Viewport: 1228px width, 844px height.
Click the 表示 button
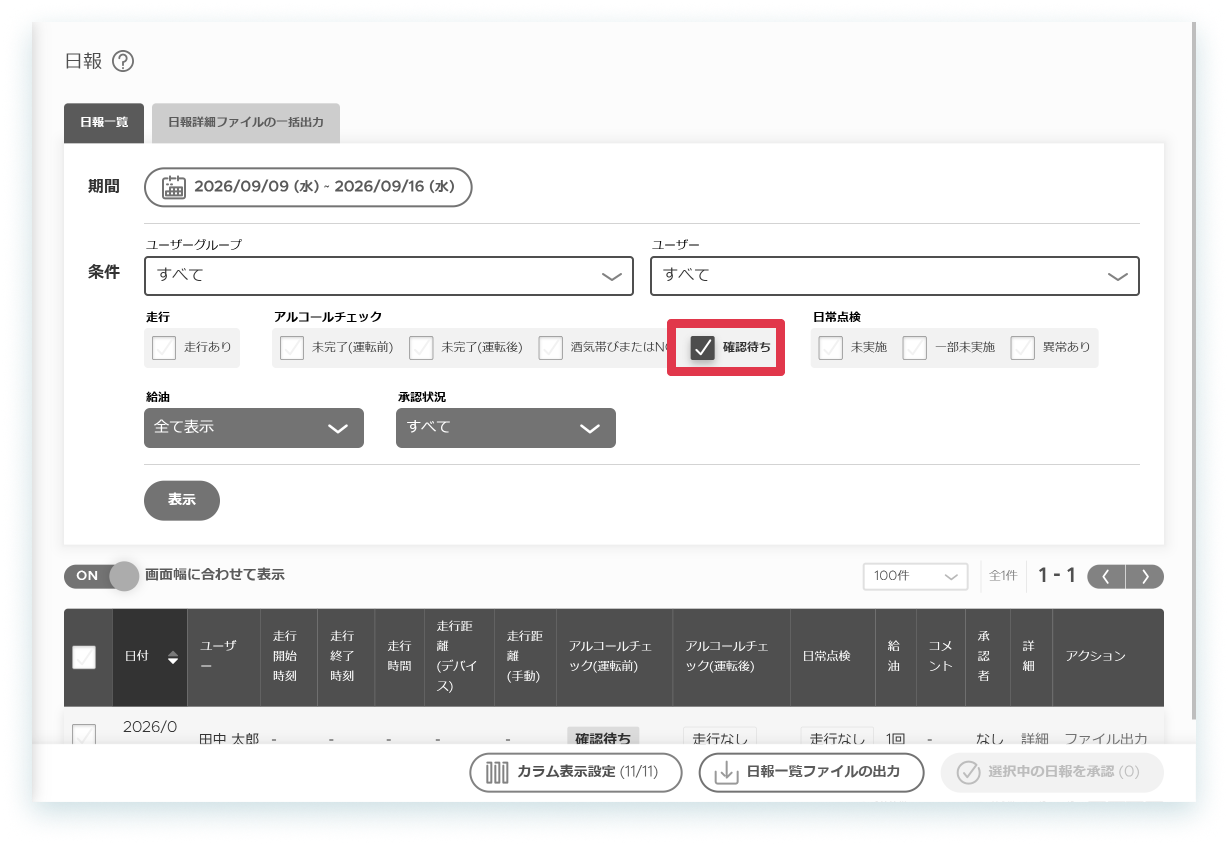(182, 500)
